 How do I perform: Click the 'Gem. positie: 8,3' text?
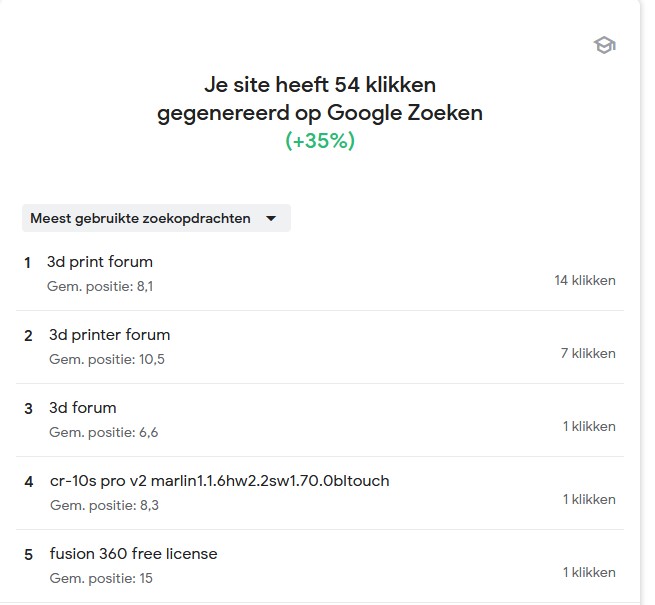(104, 506)
